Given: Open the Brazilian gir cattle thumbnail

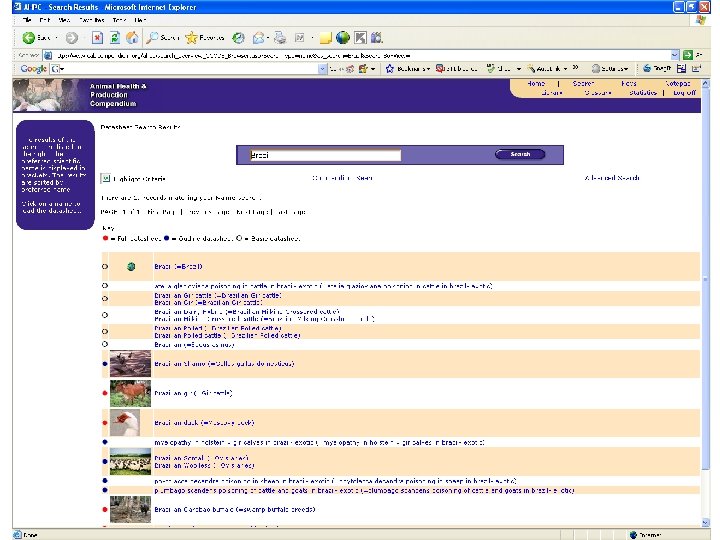Looking at the screenshot, I should pos(130,393).
